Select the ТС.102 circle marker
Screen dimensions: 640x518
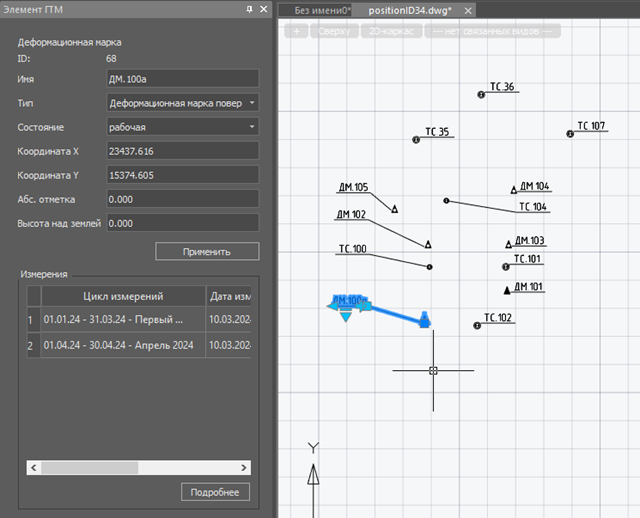tap(477, 325)
